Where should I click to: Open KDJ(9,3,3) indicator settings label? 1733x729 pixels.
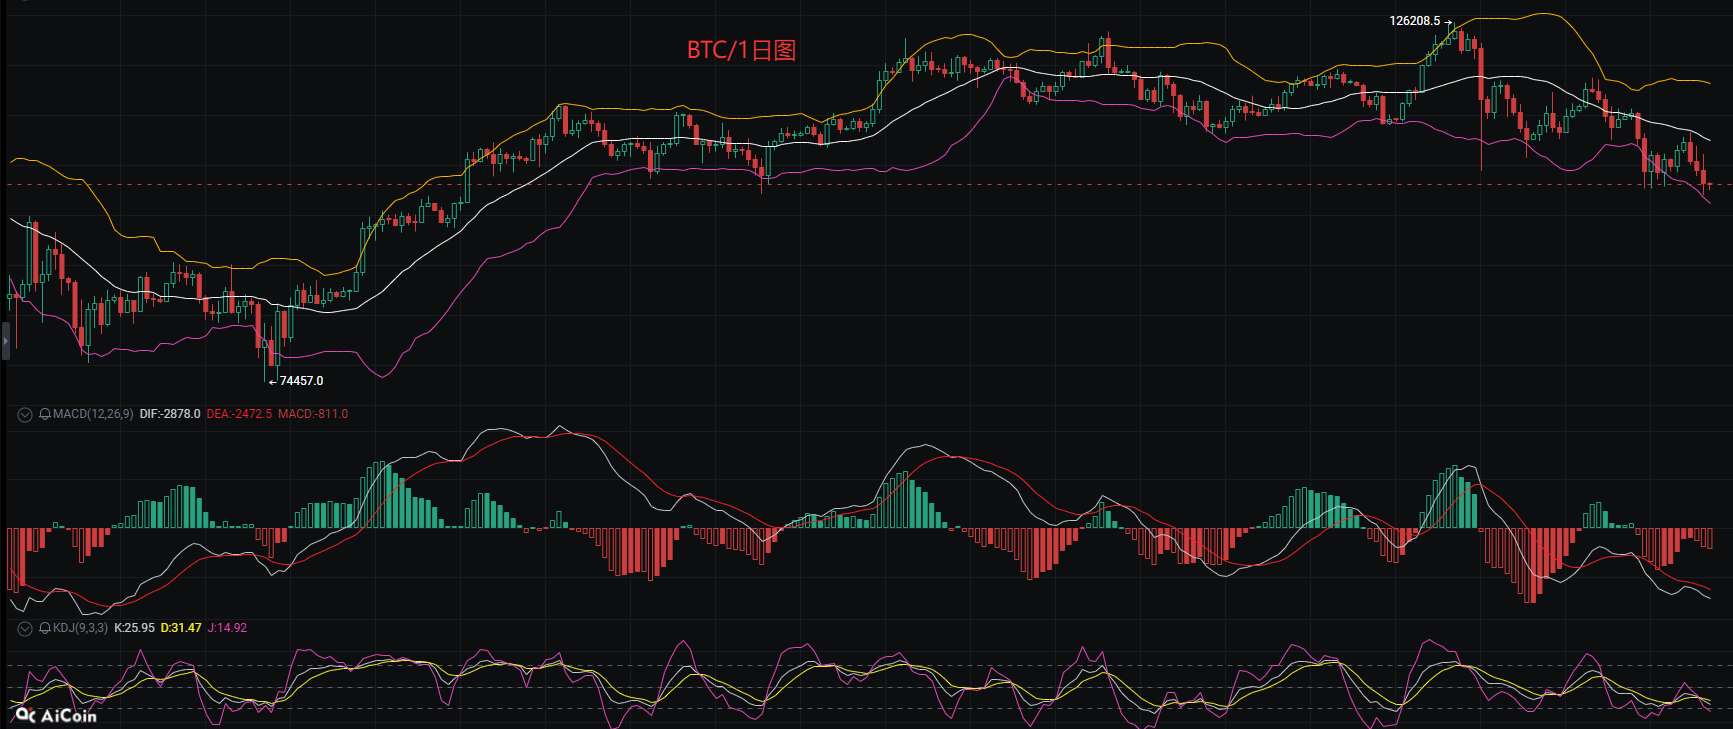(80, 628)
